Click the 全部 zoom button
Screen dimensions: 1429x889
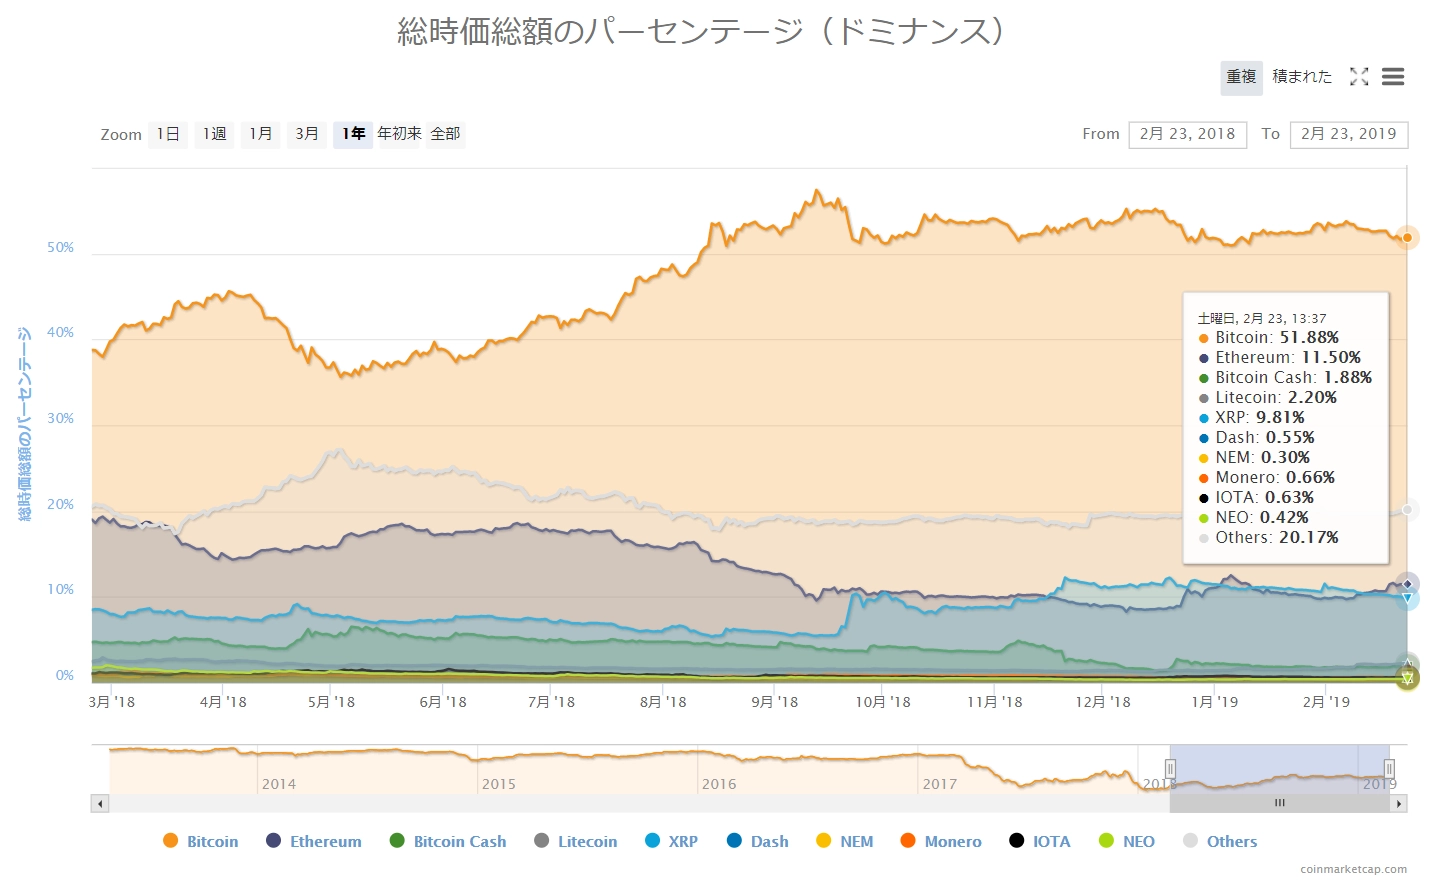click(x=446, y=134)
